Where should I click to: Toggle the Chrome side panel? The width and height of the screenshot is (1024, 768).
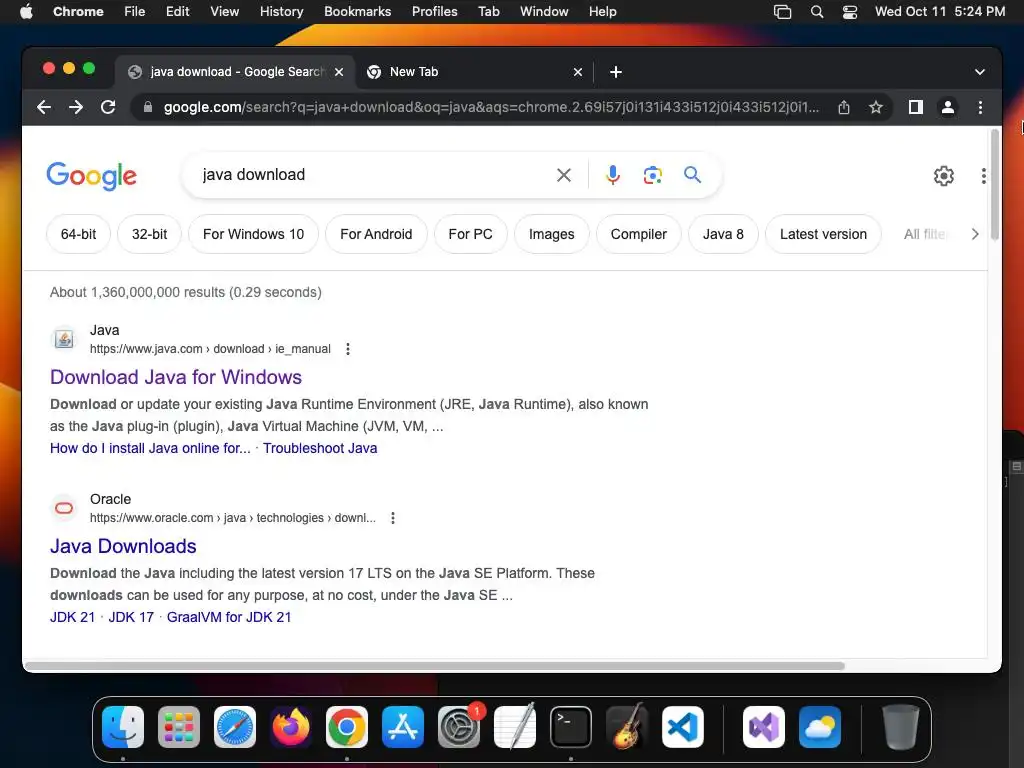coord(916,107)
